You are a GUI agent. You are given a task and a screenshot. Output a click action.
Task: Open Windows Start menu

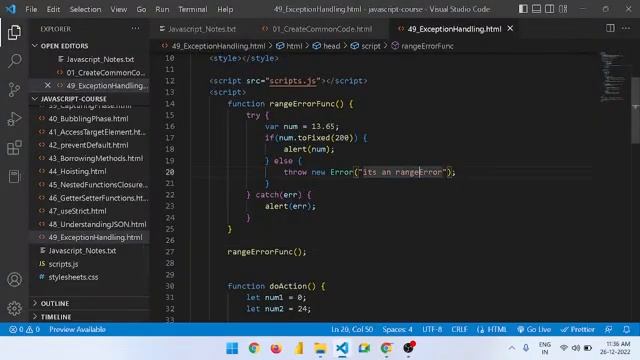tap(232, 348)
